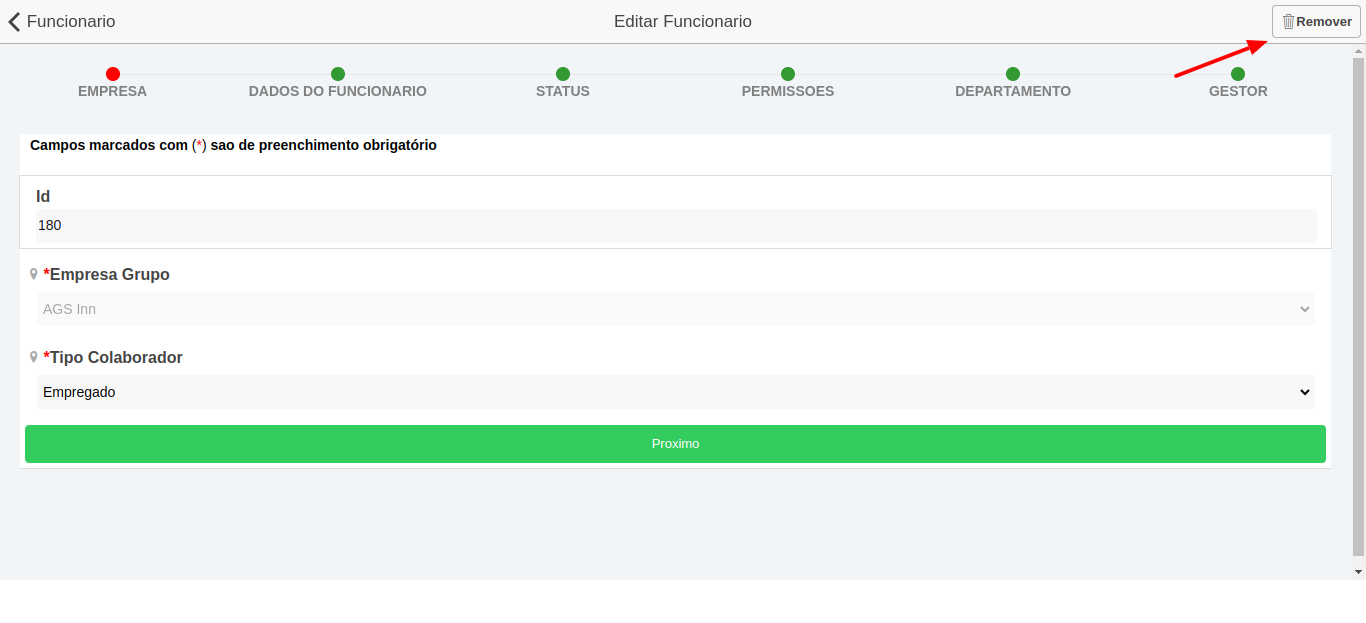This screenshot has width=1366, height=623.
Task: Click the scrollbar down arrow
Action: [1358, 572]
